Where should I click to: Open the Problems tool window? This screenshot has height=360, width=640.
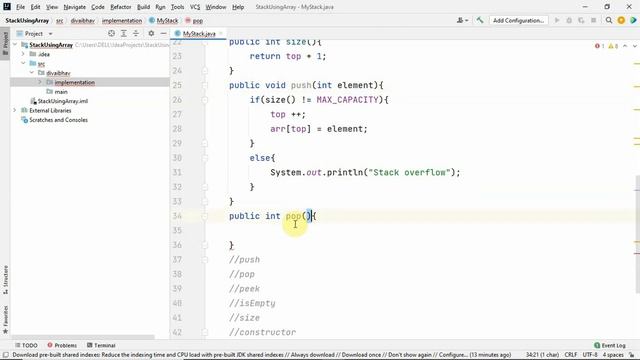click(x=62, y=345)
